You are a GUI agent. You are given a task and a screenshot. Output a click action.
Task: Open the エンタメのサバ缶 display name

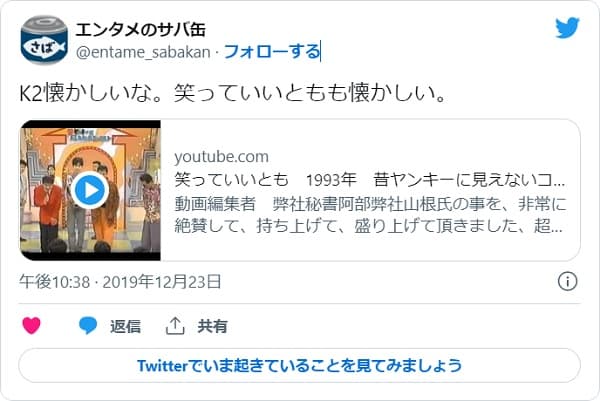point(140,29)
